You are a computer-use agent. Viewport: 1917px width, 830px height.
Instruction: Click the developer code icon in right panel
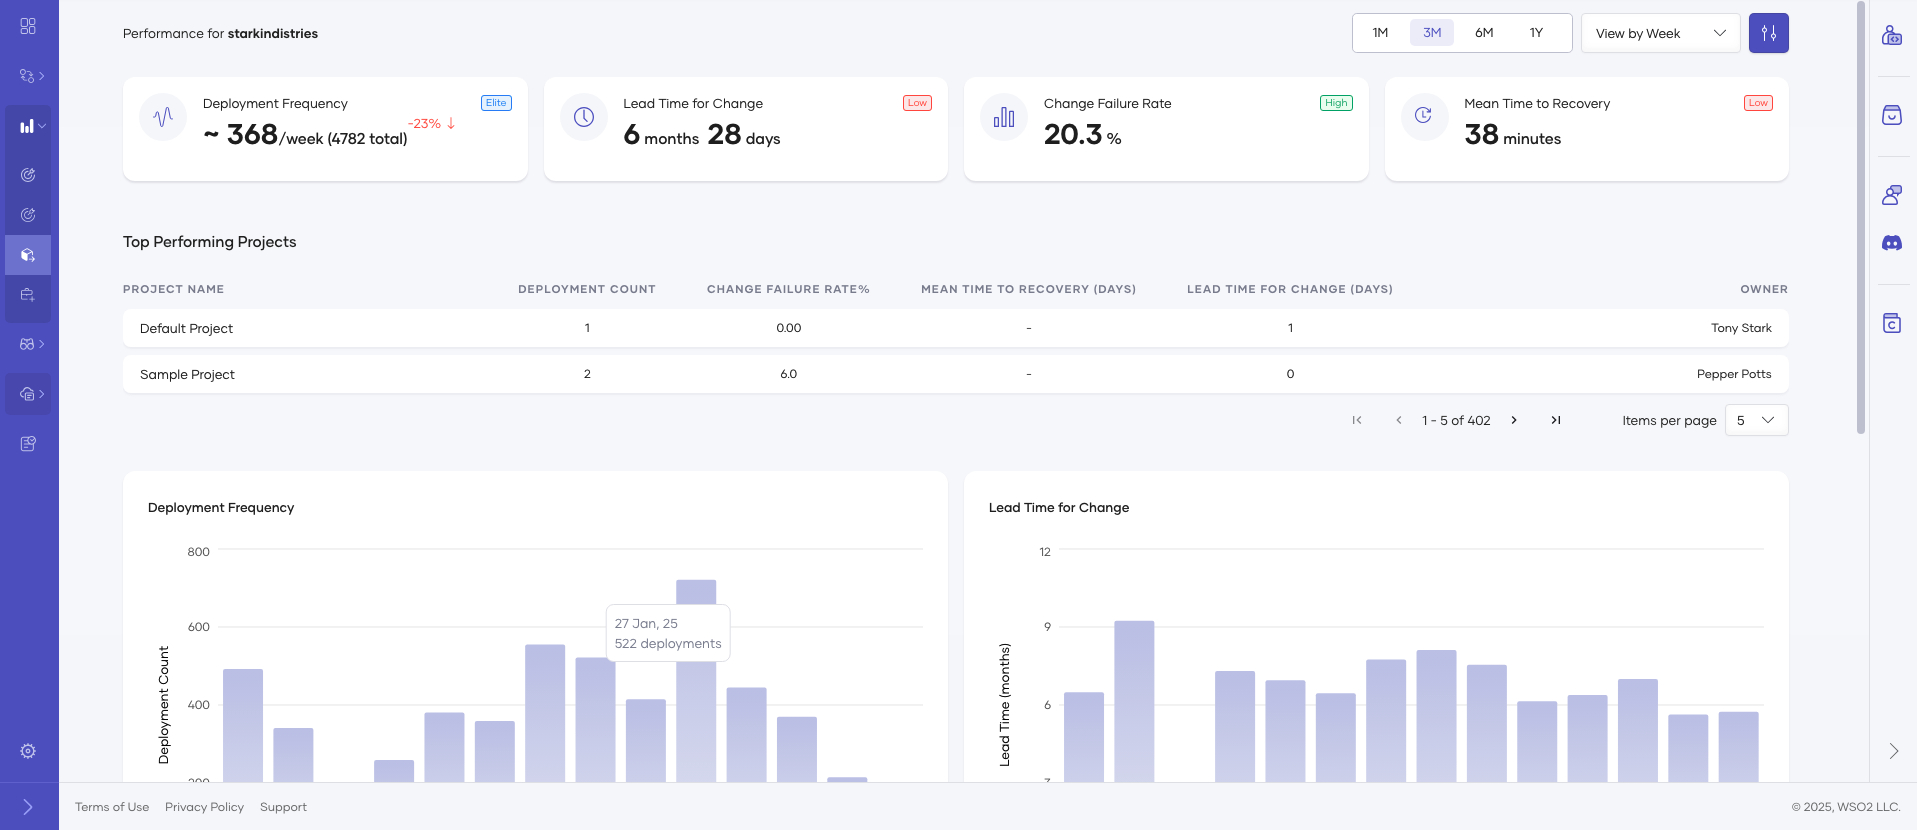pyautogui.click(x=1891, y=36)
